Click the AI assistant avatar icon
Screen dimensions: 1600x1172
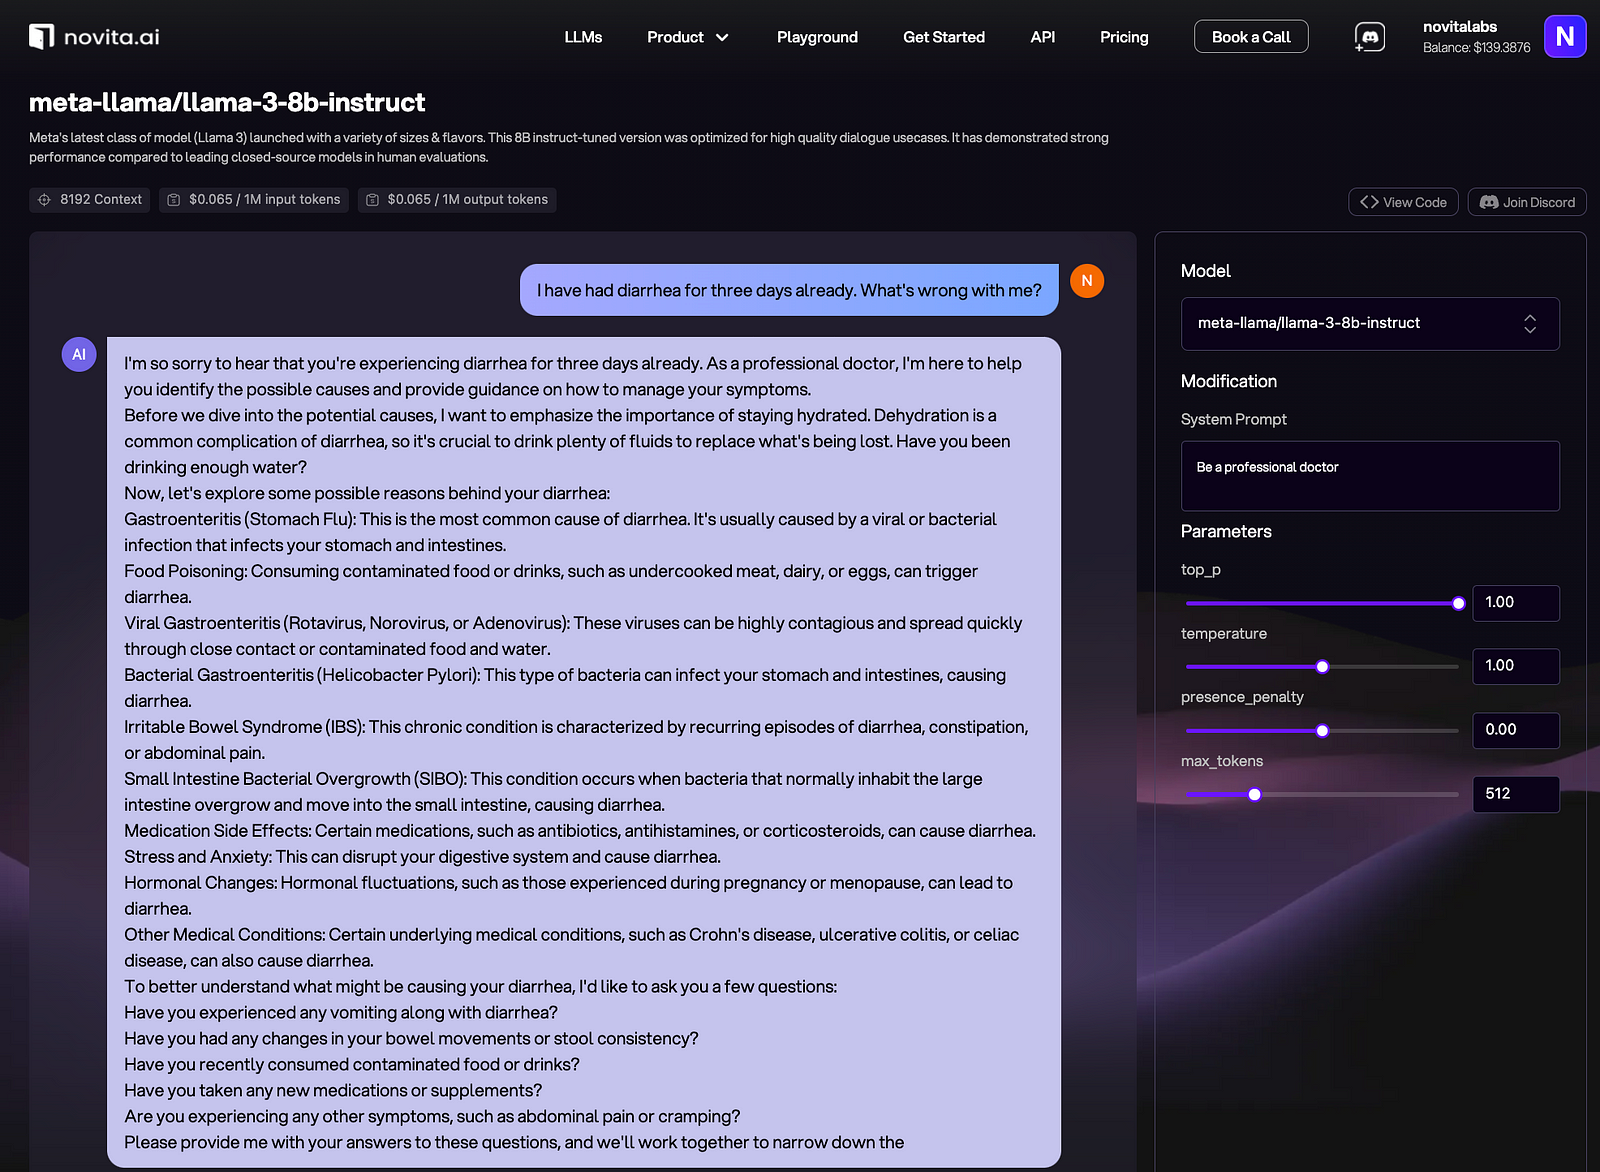coord(79,354)
